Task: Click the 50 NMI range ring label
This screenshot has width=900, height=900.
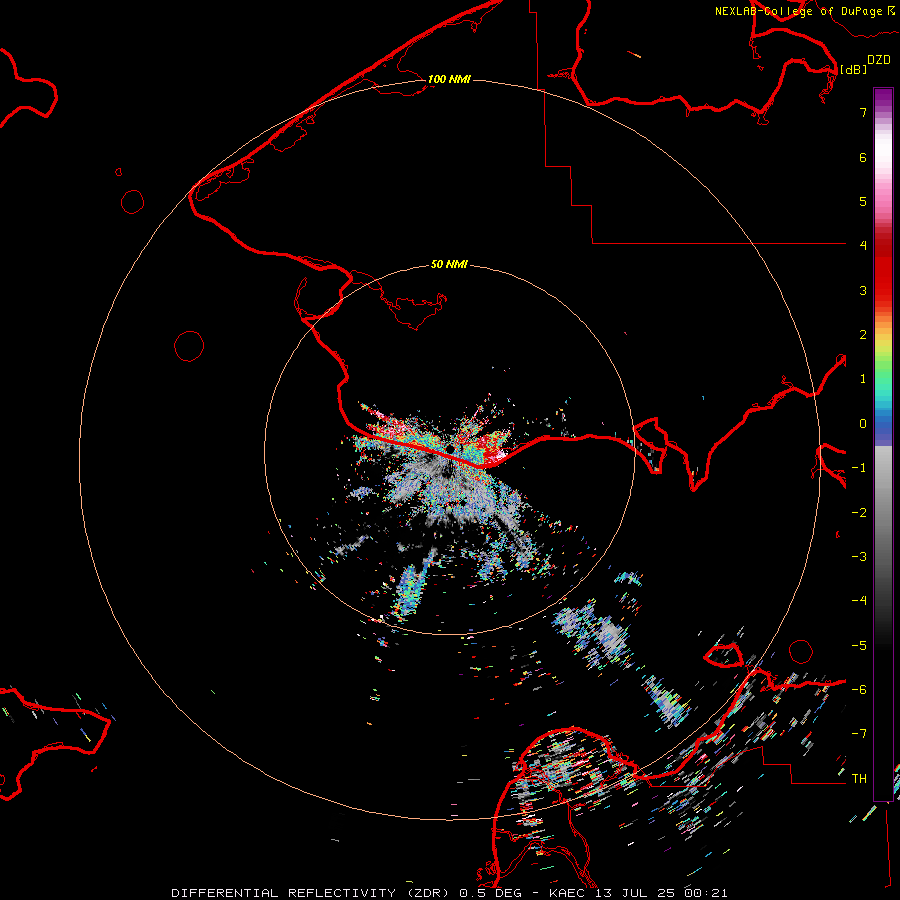Action: pos(449,264)
